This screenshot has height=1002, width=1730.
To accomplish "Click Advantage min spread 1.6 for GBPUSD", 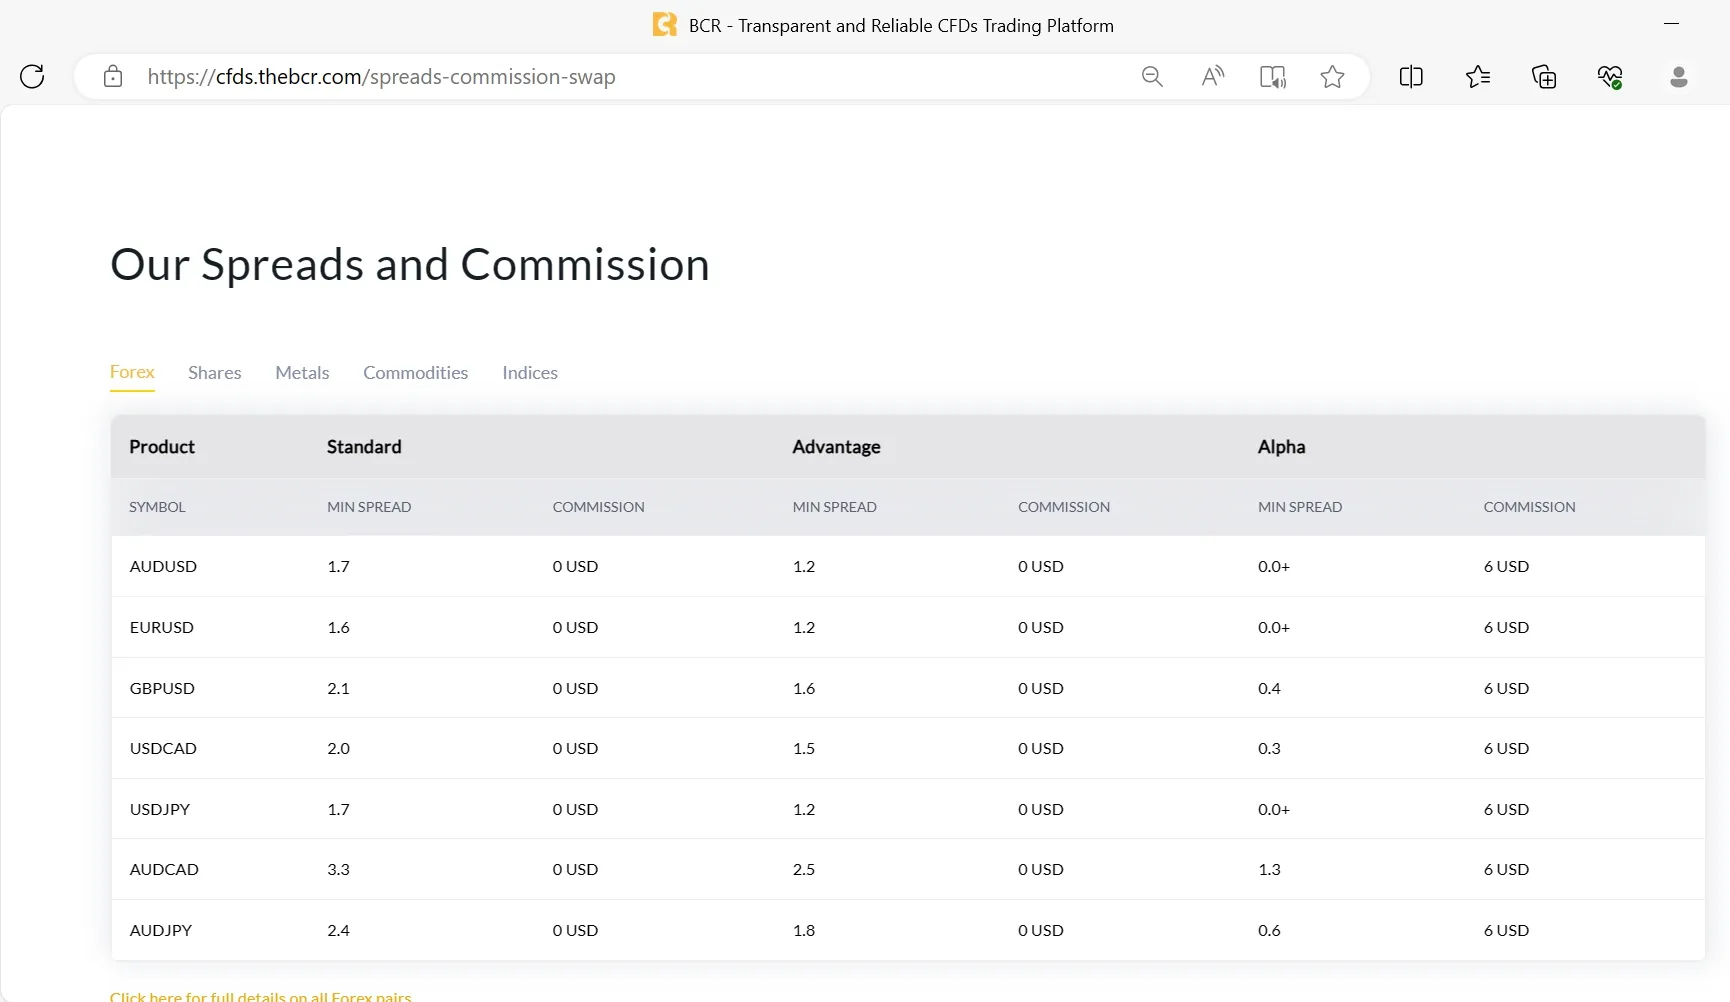I will (804, 688).
